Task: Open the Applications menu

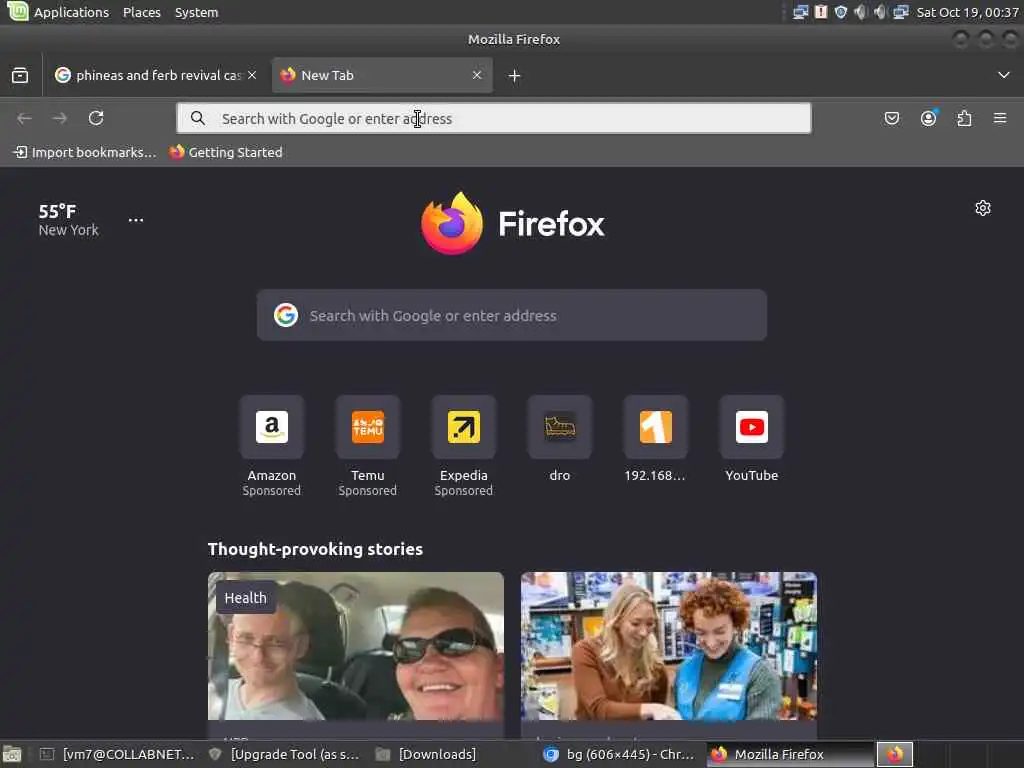Action: (x=71, y=12)
